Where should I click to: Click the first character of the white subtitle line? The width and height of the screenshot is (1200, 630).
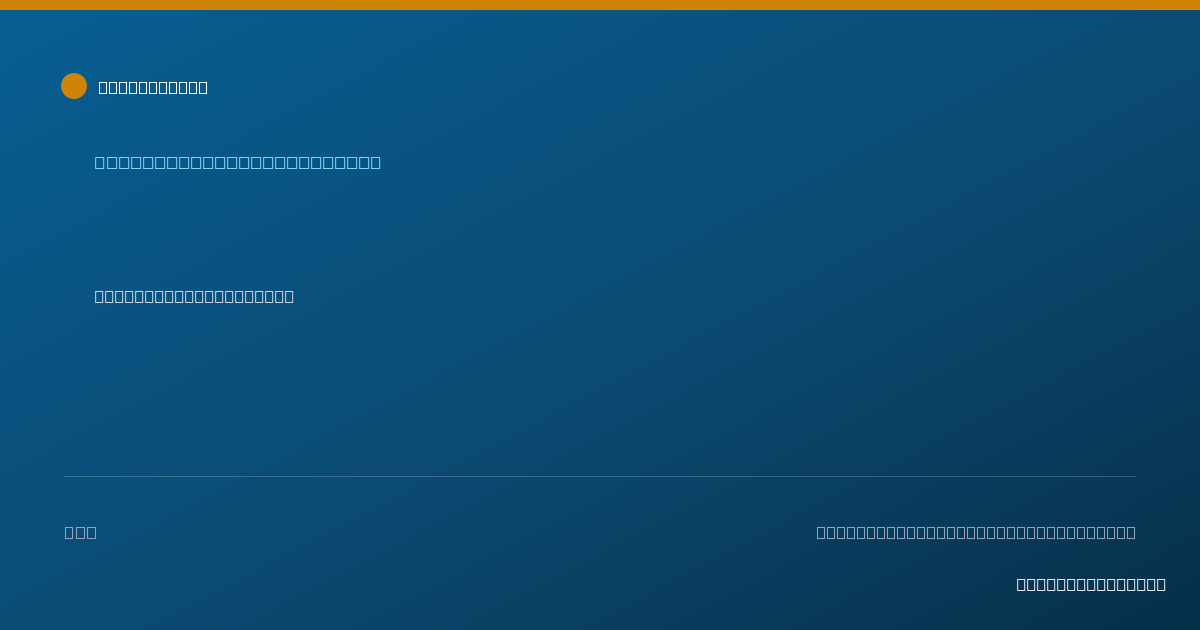click(x=99, y=296)
